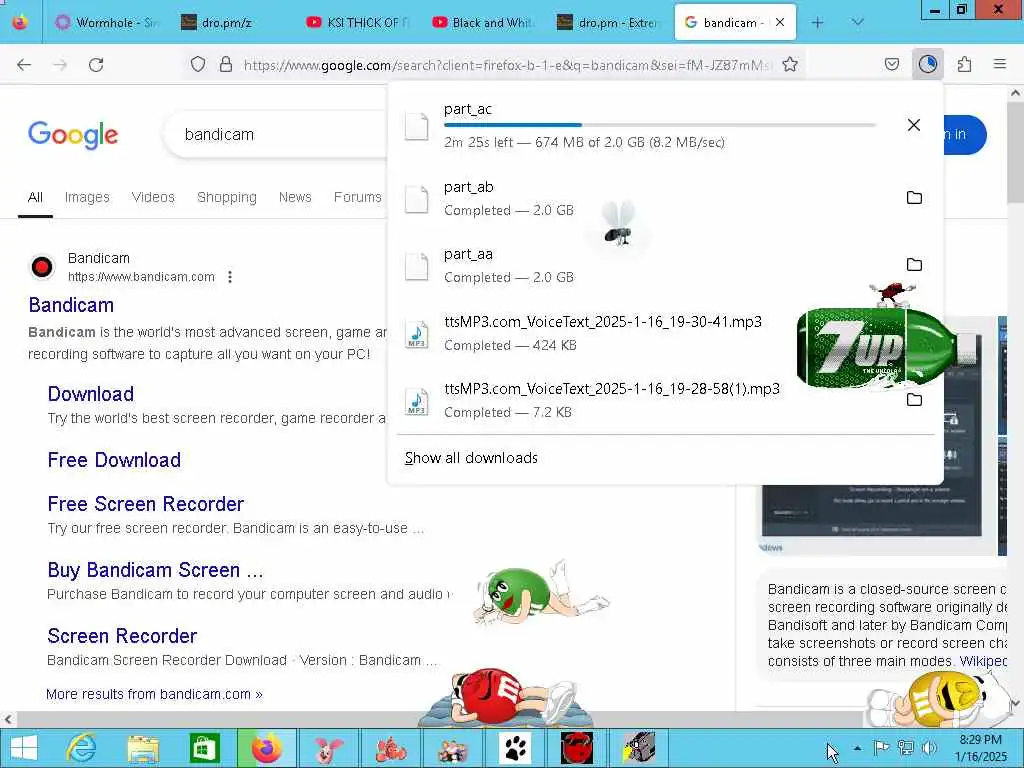This screenshot has width=1024, height=768.
Task: Switch to the Wormhole tab
Action: point(106,23)
